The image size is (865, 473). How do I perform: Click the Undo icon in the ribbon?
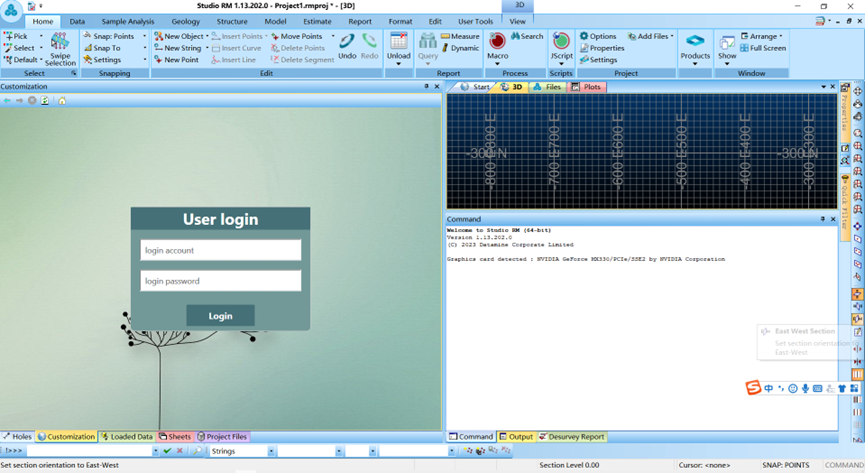pos(347,46)
